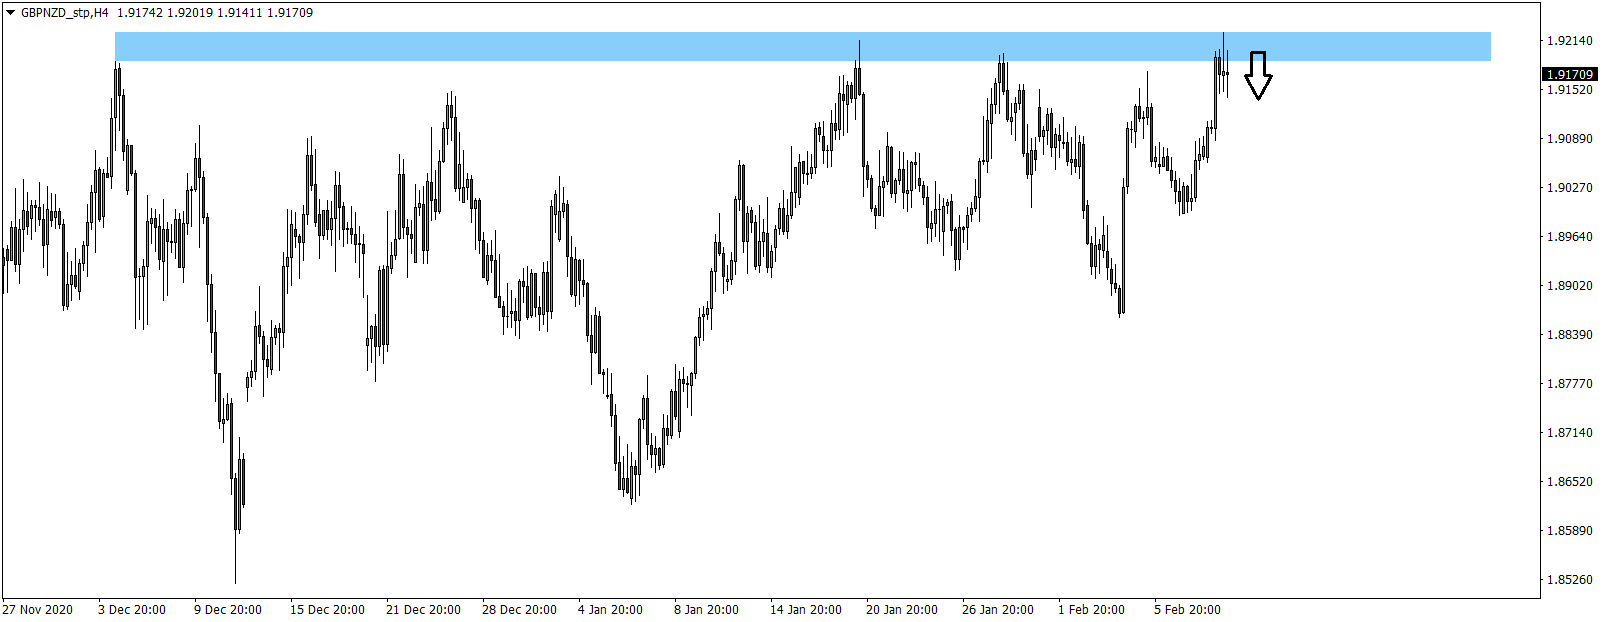The width and height of the screenshot is (1604, 622).
Task: Click the 4 Jan 20:00 time label
Action: 610,610
